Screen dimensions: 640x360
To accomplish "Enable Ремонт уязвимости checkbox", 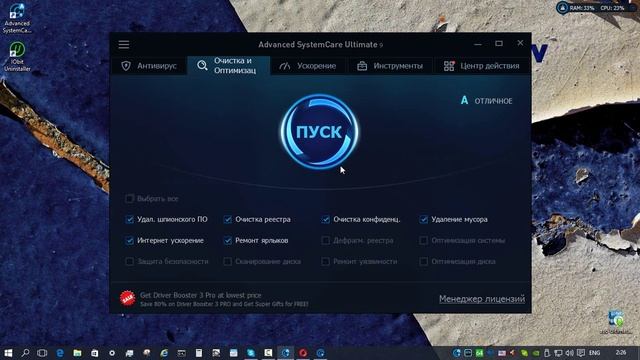I will pyautogui.click(x=325, y=261).
